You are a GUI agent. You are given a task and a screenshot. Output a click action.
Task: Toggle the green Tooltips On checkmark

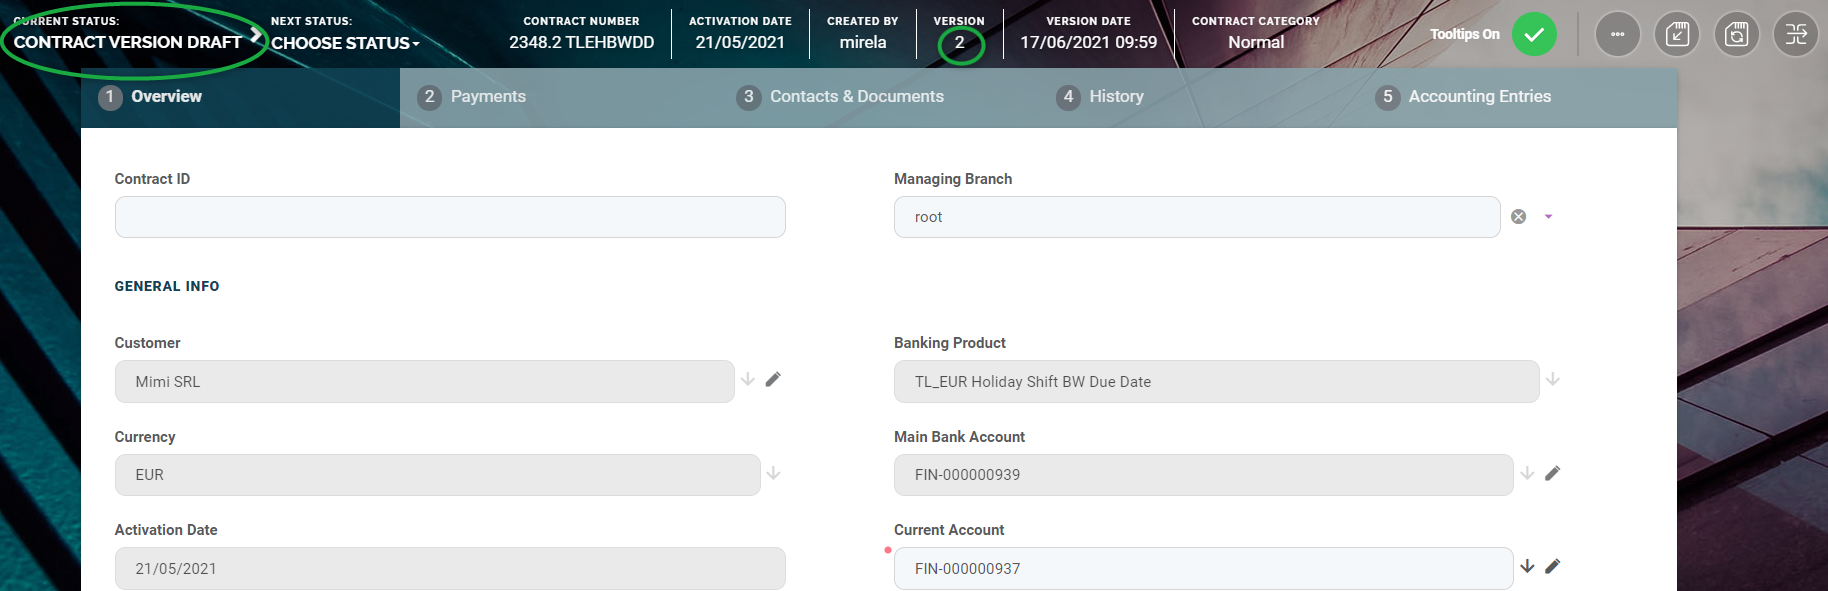tap(1534, 35)
